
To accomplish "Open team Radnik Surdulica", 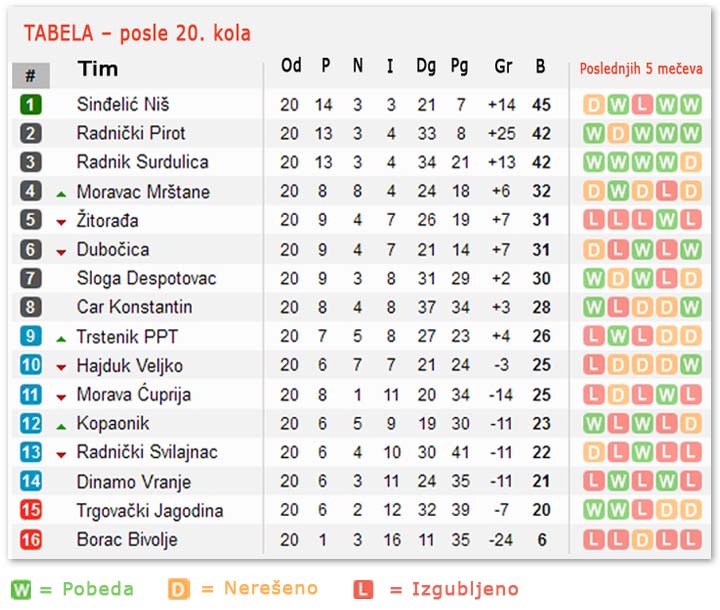I will (x=142, y=162).
